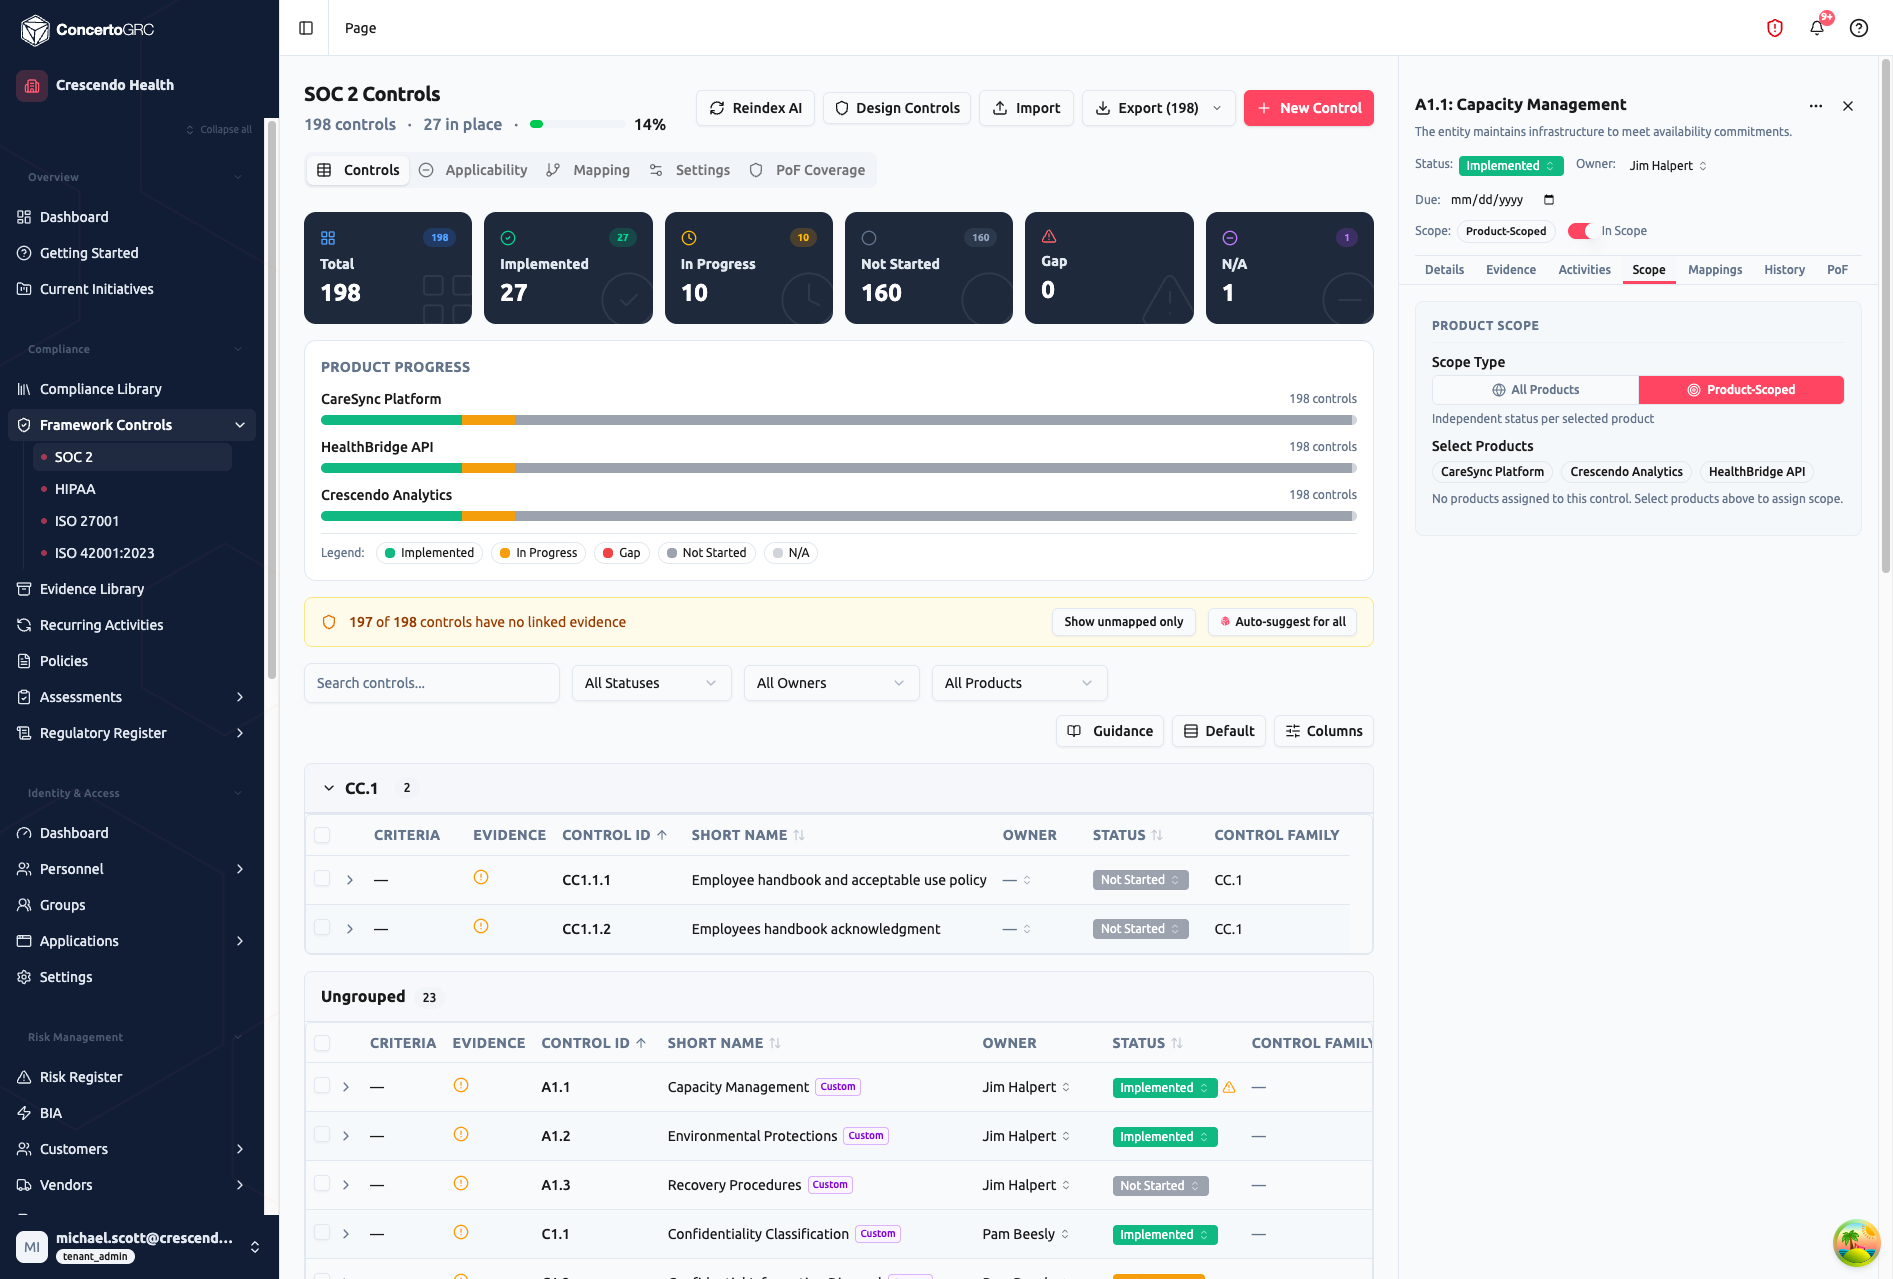
Task: Check the CC1.1.1 row checkbox
Action: [322, 878]
